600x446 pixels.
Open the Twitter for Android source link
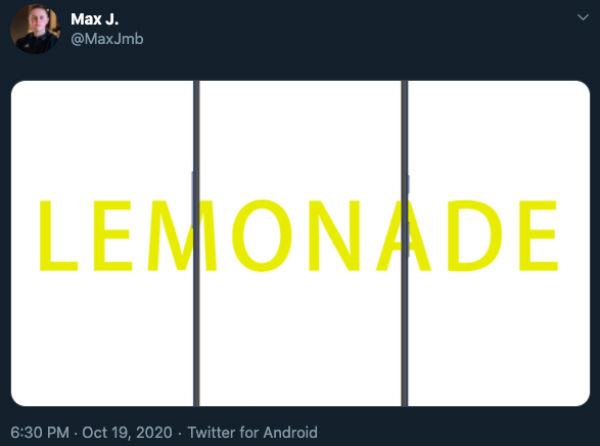(x=253, y=433)
